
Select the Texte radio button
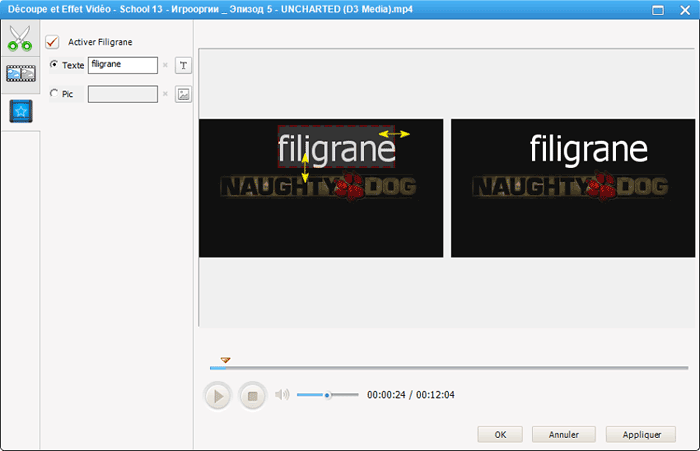coord(54,64)
